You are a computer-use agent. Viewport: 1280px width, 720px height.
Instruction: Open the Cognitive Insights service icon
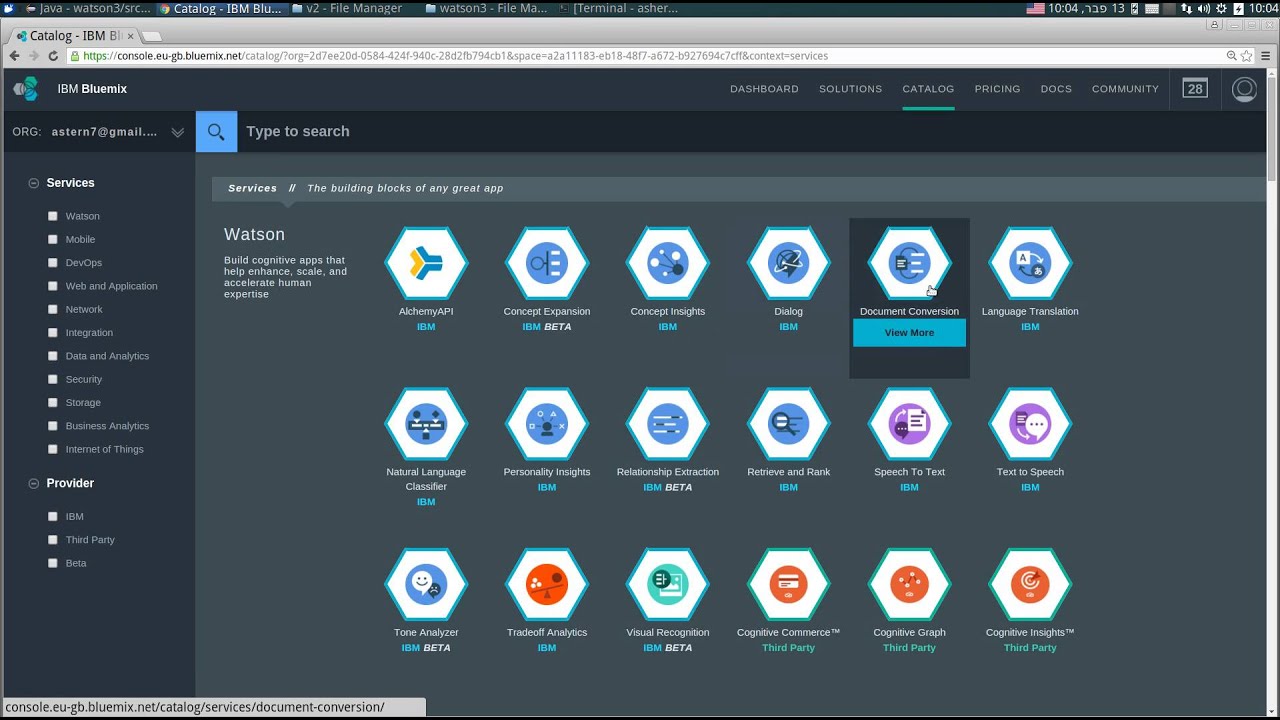(1030, 584)
